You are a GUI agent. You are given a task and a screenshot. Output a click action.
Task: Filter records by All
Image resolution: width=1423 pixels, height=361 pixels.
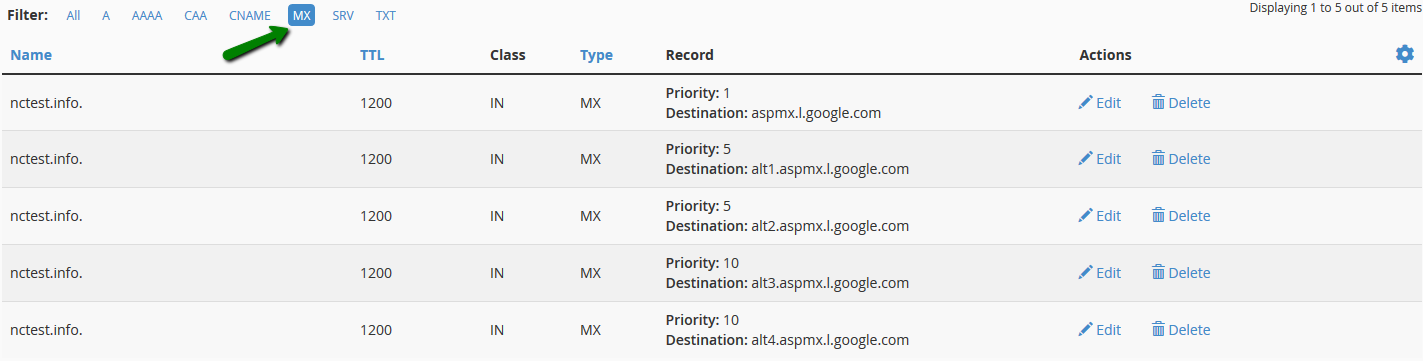(x=74, y=16)
